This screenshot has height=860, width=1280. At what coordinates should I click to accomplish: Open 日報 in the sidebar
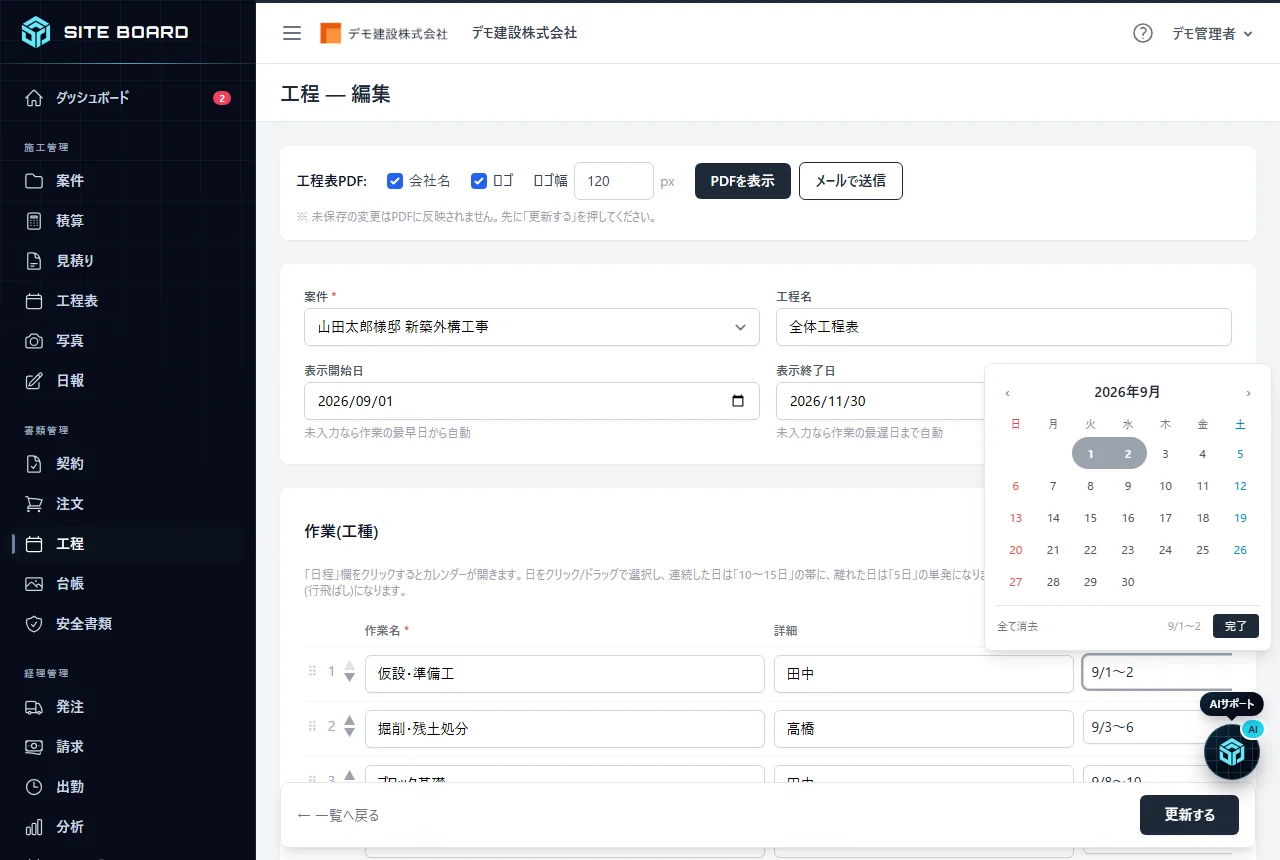tap(128, 381)
